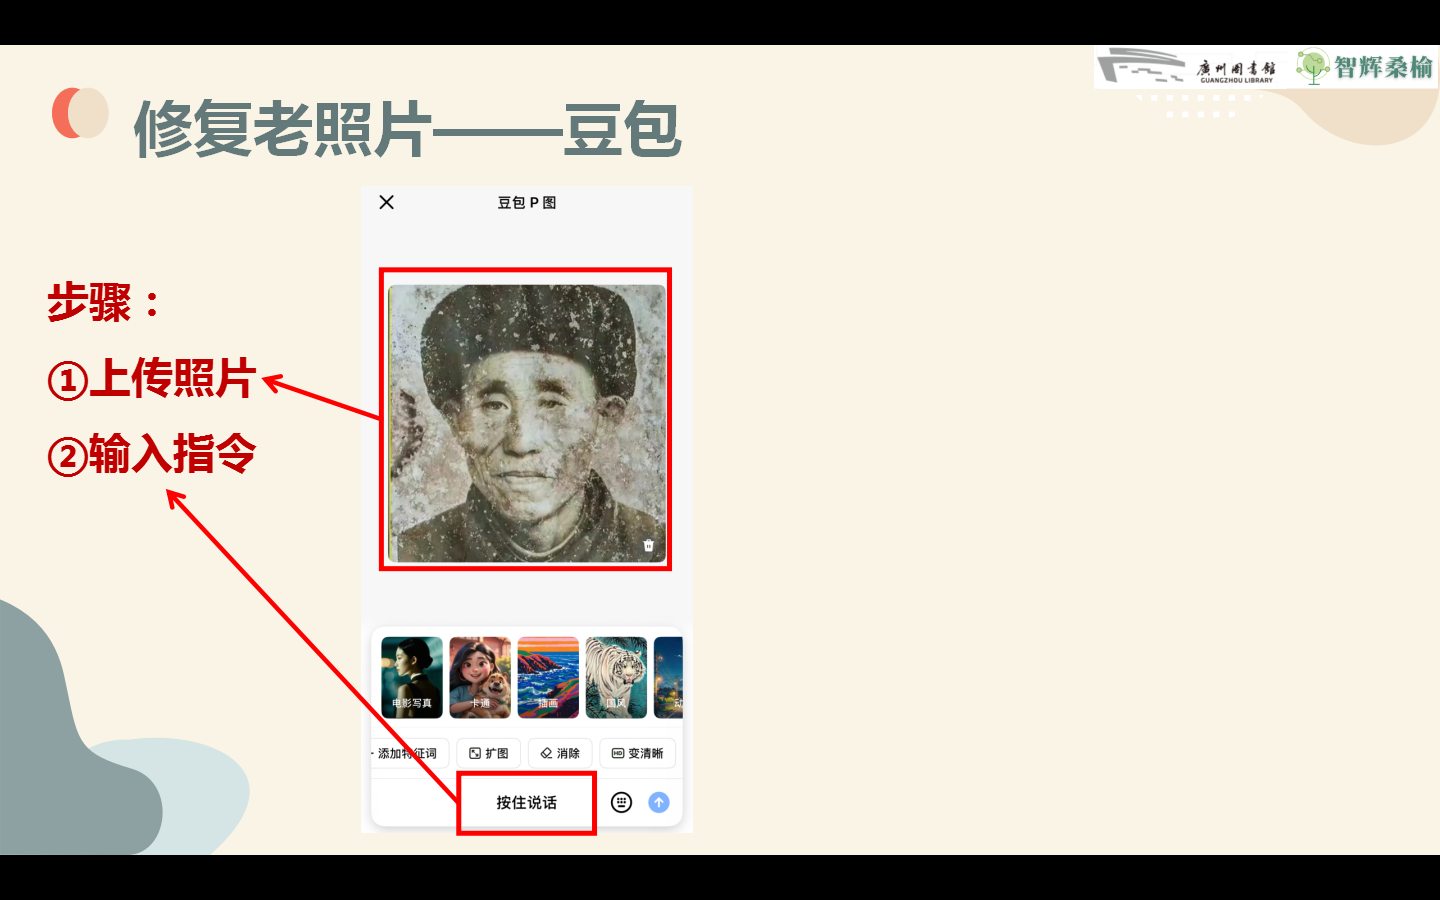Choose the 插画 illustration style thumbnail

548,677
